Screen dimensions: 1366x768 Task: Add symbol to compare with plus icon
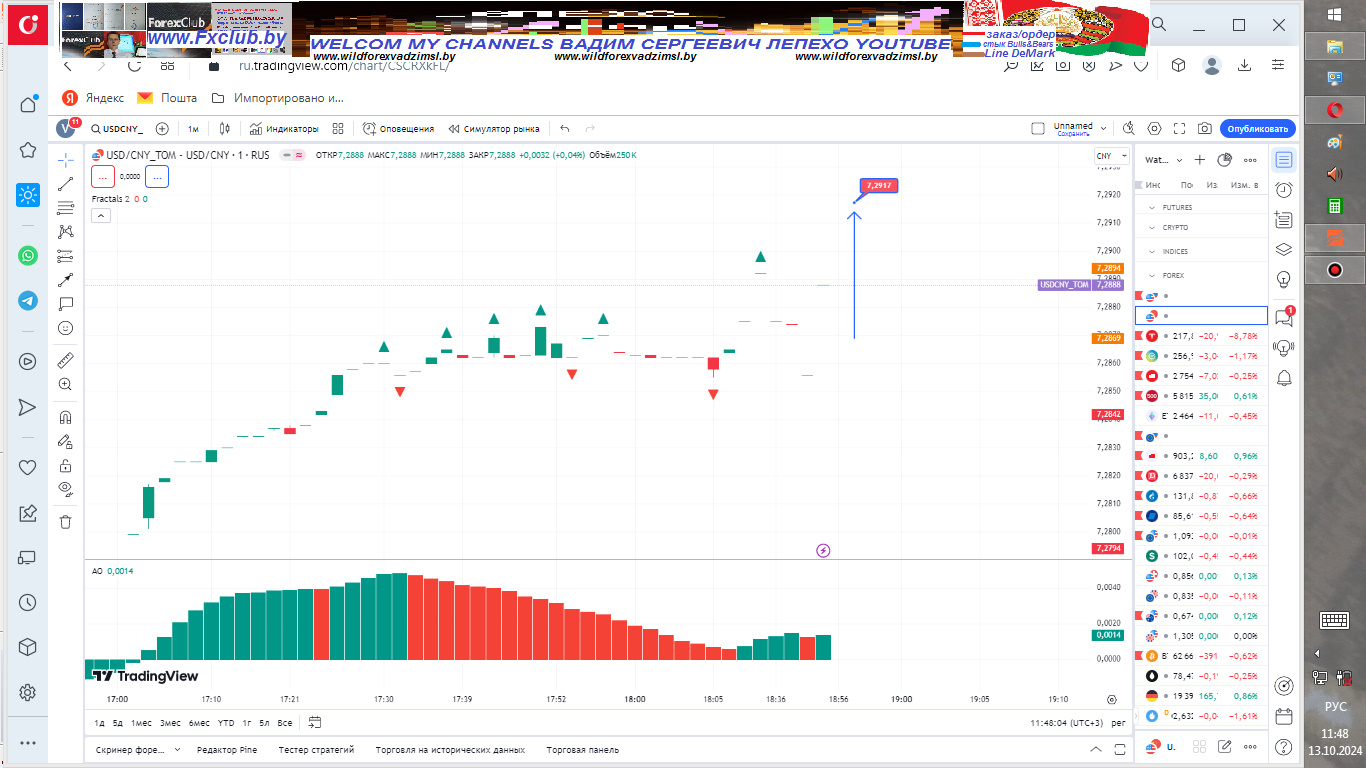click(x=162, y=129)
